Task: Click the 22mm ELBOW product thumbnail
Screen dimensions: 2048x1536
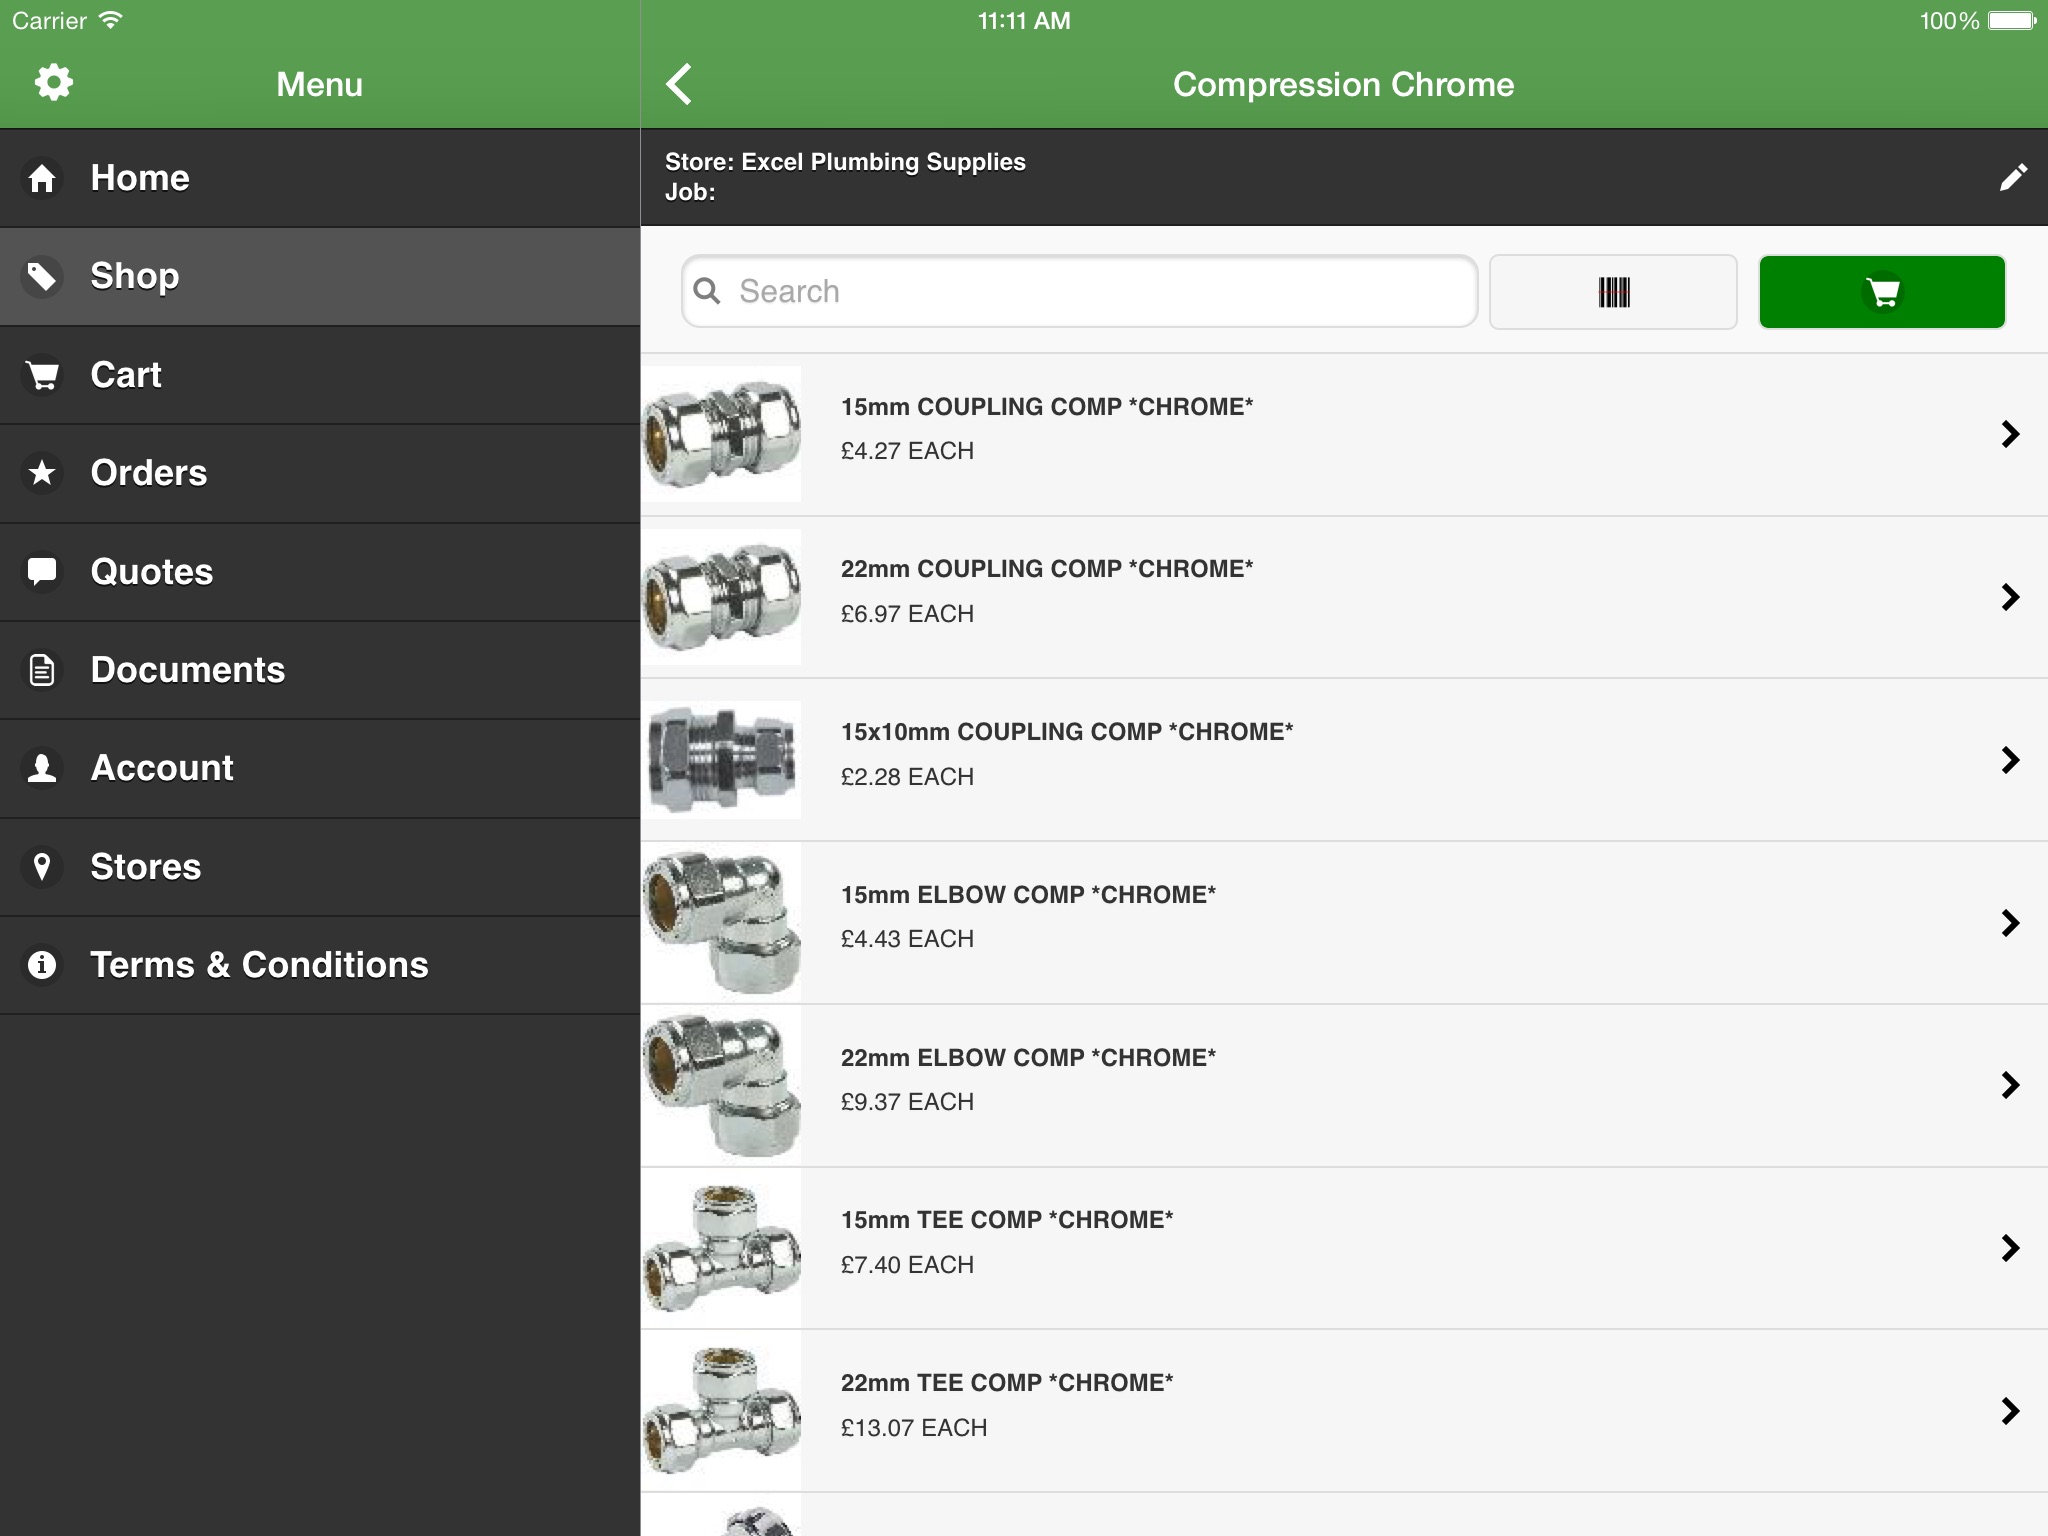Action: [722, 1085]
